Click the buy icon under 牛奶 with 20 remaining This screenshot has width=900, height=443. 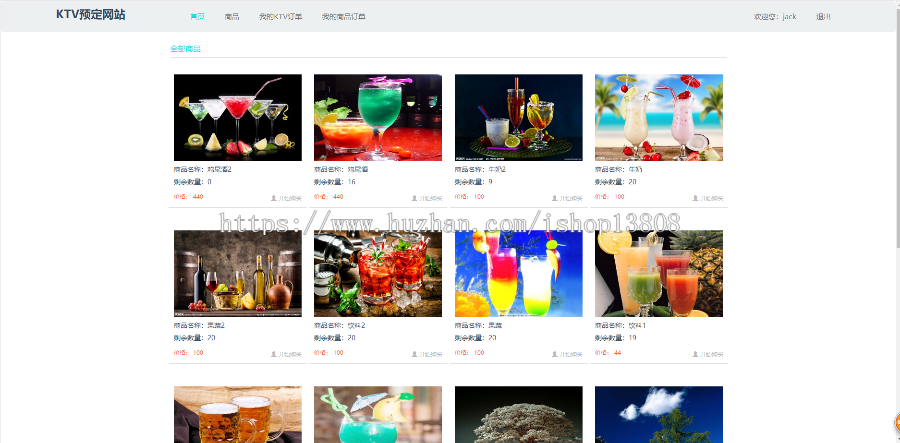pos(695,198)
